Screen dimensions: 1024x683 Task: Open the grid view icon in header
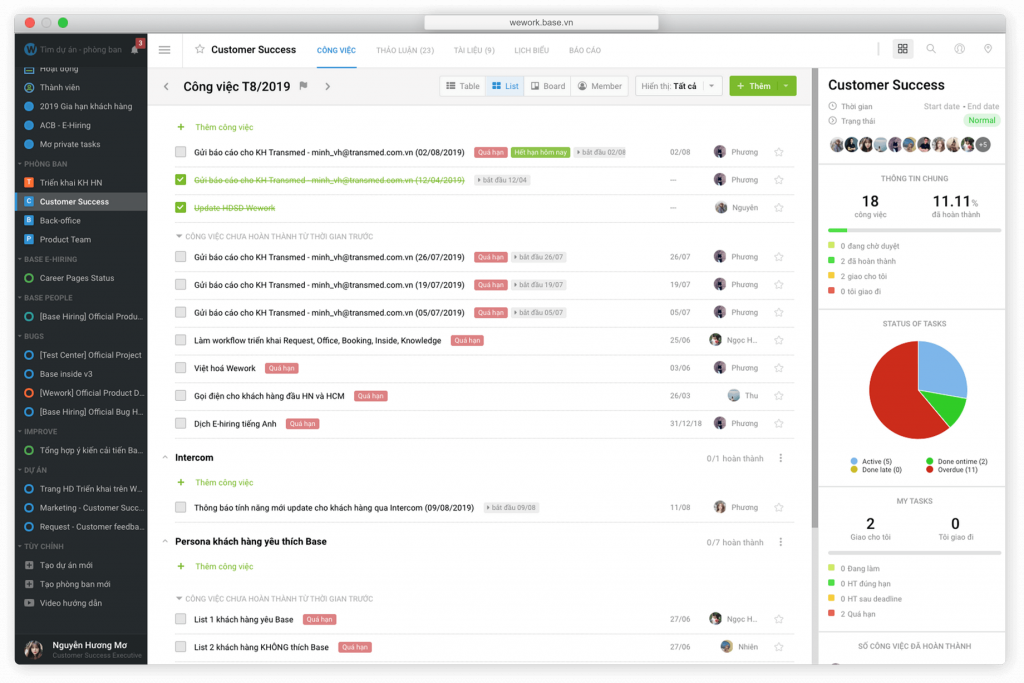point(903,49)
